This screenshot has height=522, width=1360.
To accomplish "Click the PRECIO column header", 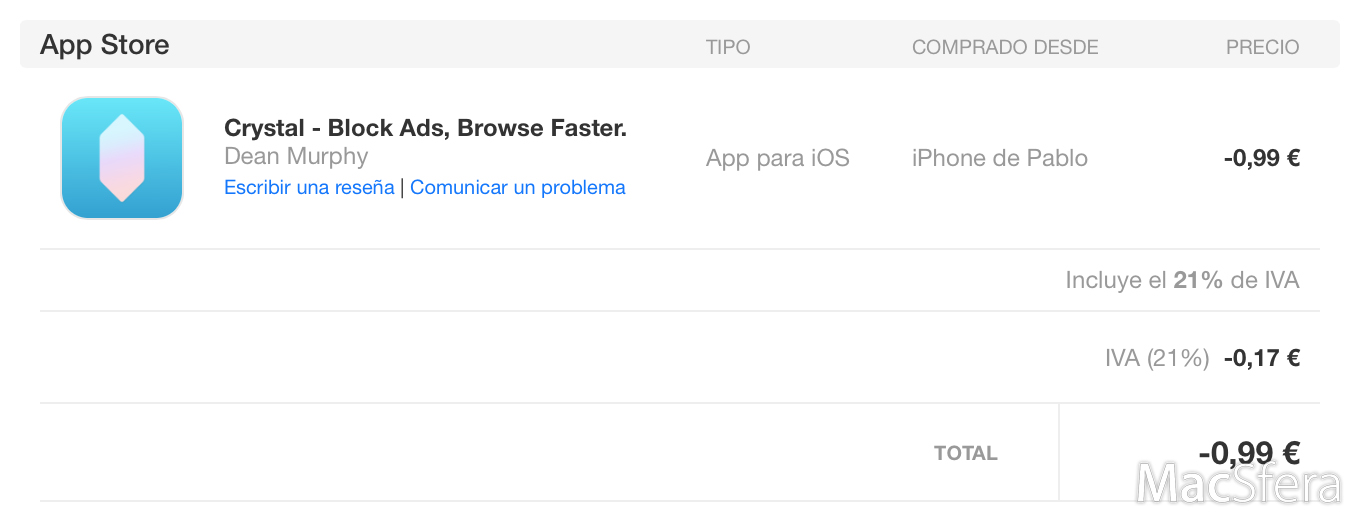I will [1263, 47].
